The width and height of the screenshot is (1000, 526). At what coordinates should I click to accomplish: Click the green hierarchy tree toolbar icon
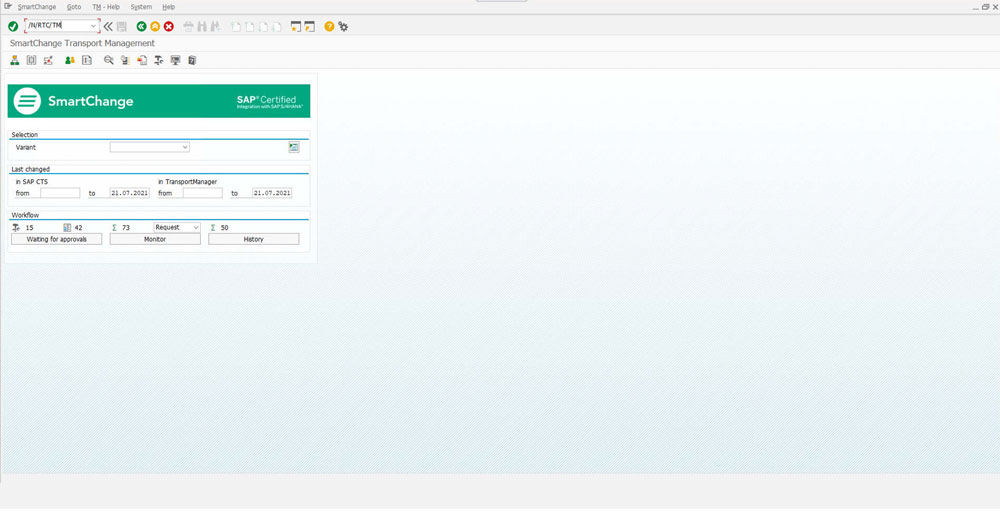[15, 60]
